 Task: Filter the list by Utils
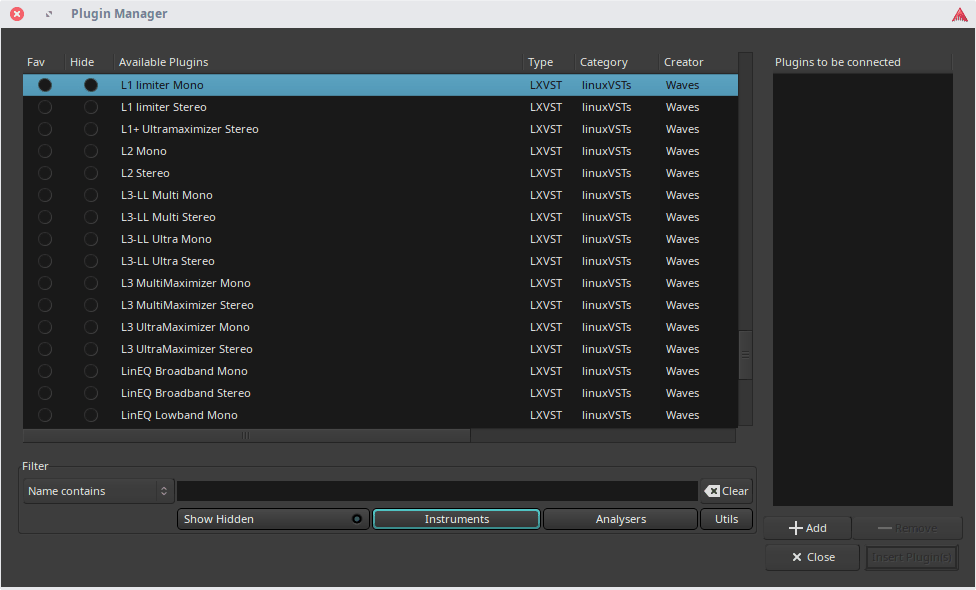point(726,519)
